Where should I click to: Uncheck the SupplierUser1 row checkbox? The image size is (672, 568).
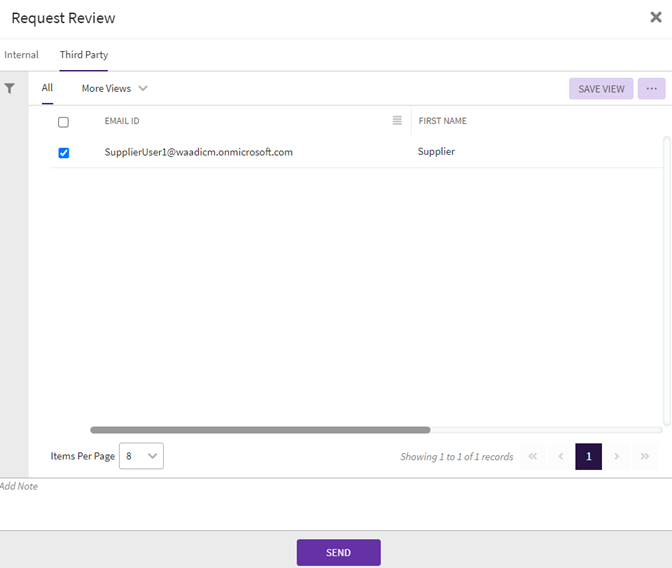coord(64,153)
